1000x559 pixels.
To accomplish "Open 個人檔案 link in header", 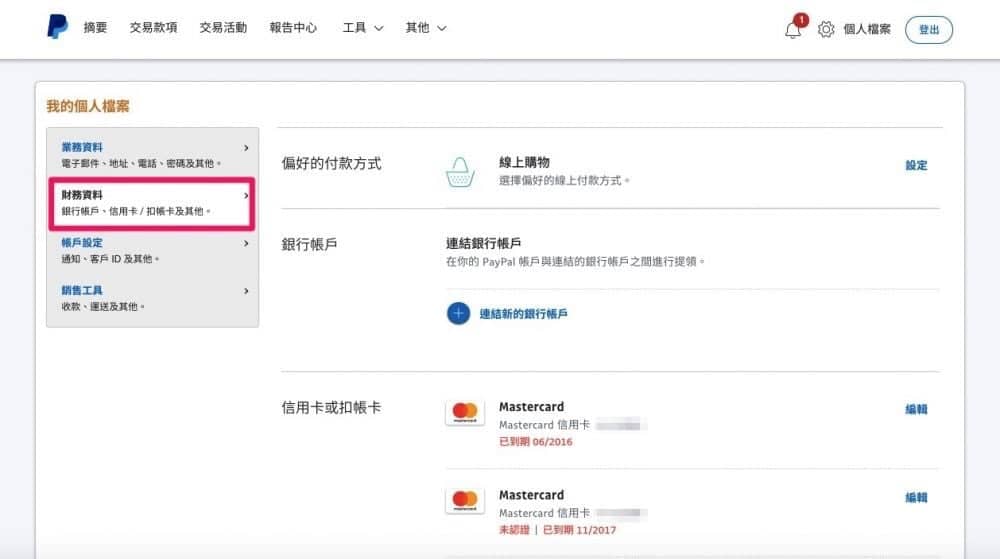I will (867, 29).
